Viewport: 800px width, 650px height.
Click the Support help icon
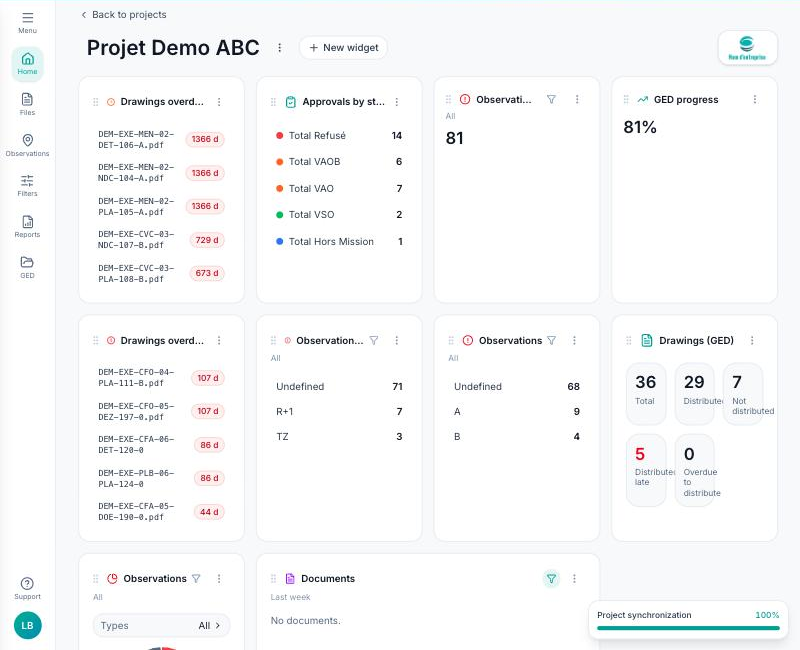[x=28, y=588]
